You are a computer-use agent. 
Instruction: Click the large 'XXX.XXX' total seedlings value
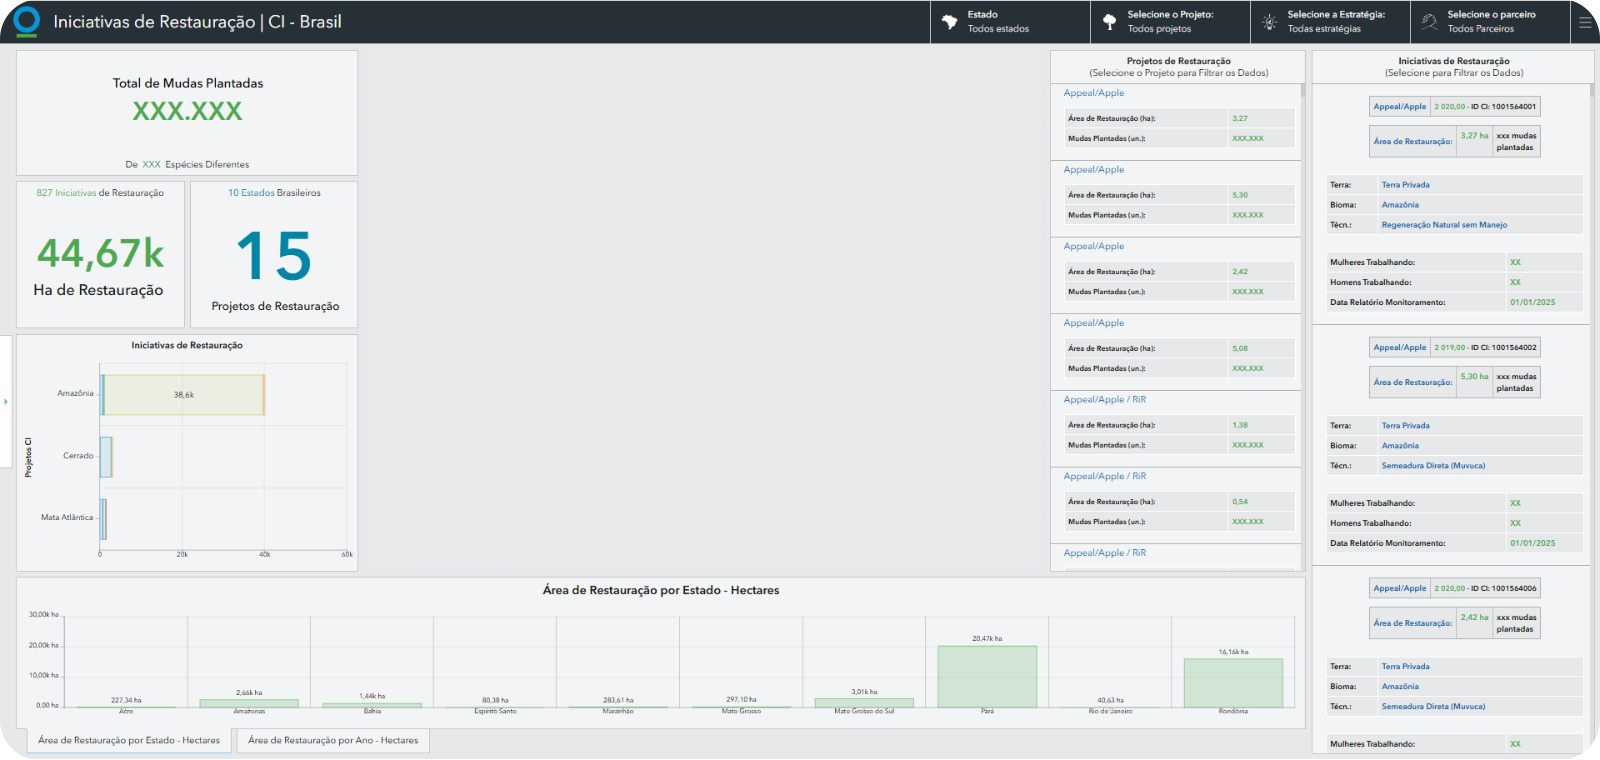tap(187, 111)
